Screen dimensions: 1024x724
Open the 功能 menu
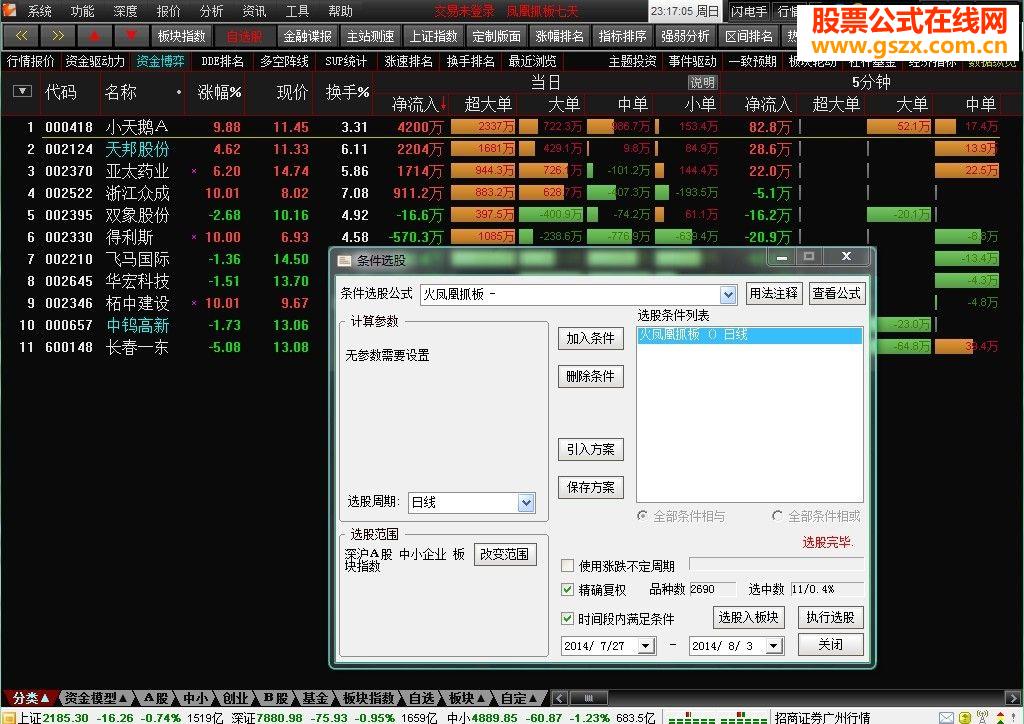[82, 11]
